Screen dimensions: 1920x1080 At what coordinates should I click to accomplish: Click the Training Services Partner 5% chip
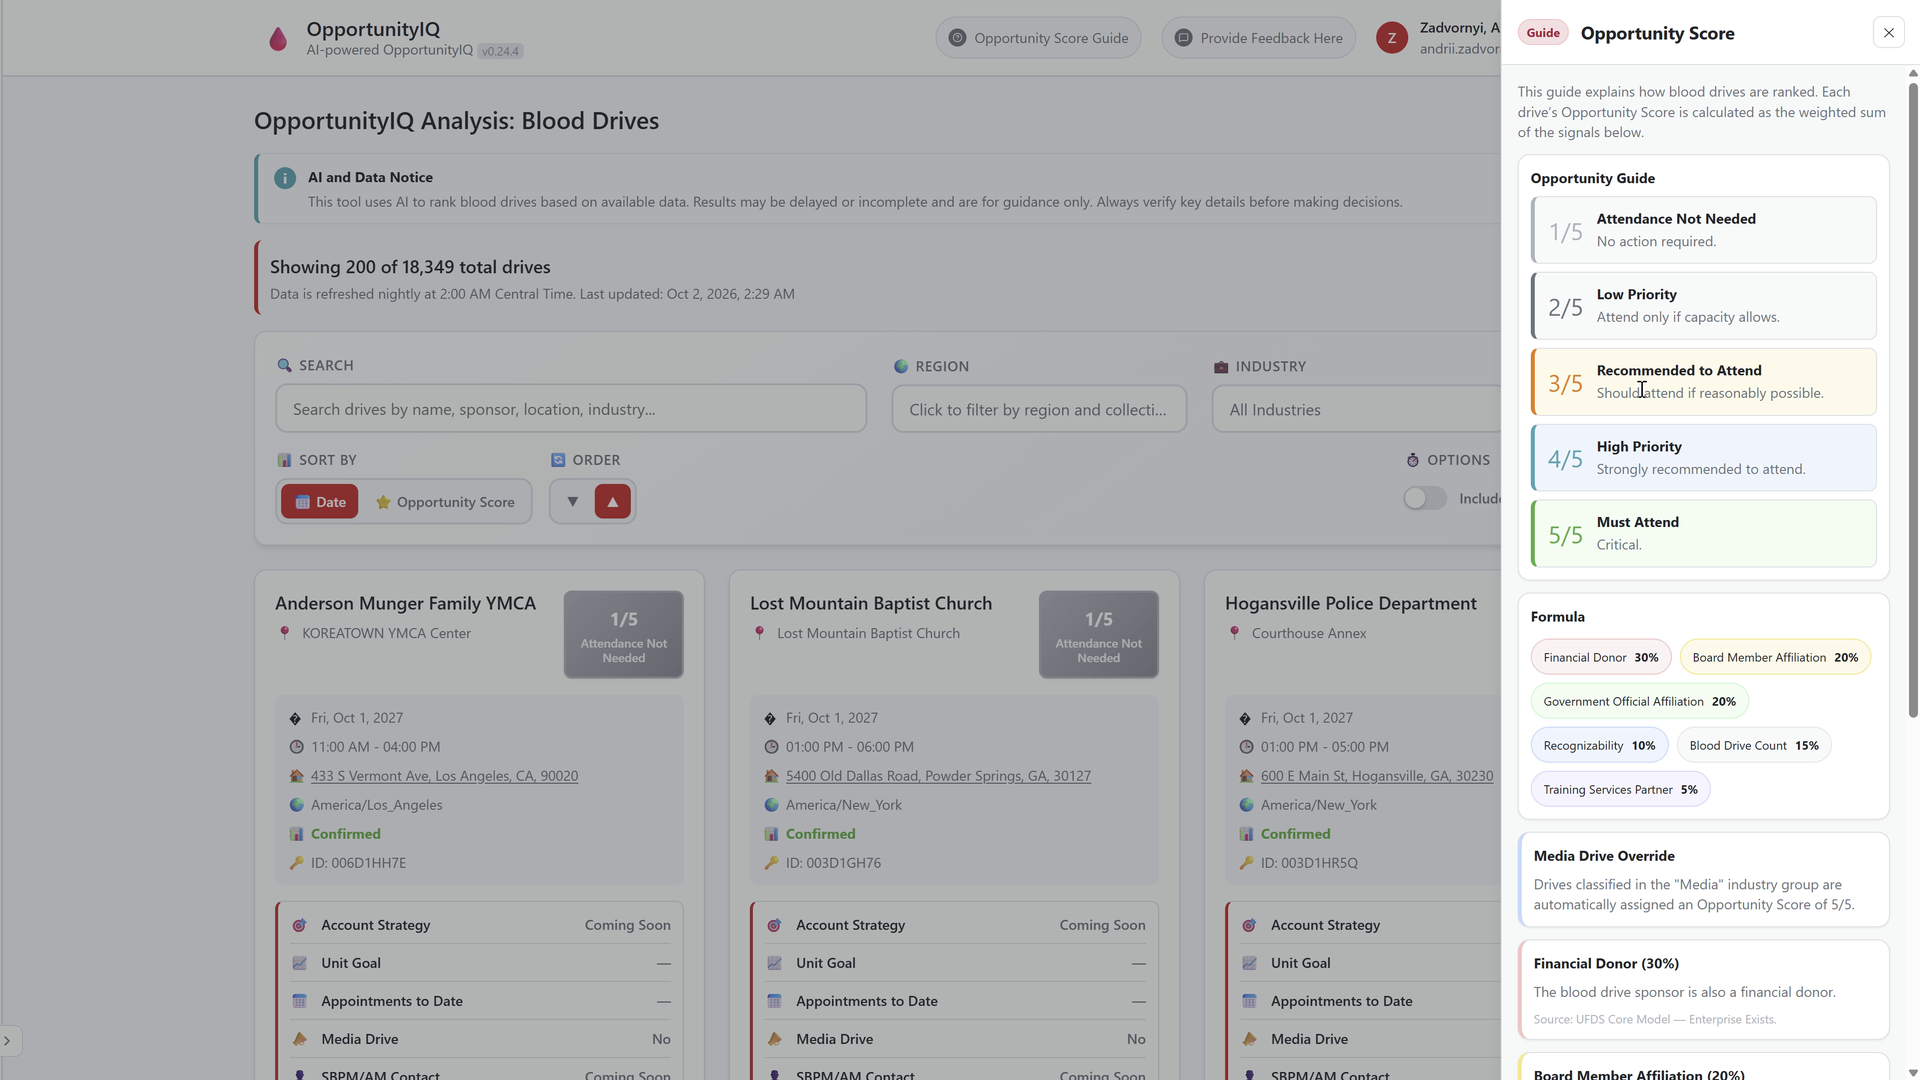coord(1620,789)
